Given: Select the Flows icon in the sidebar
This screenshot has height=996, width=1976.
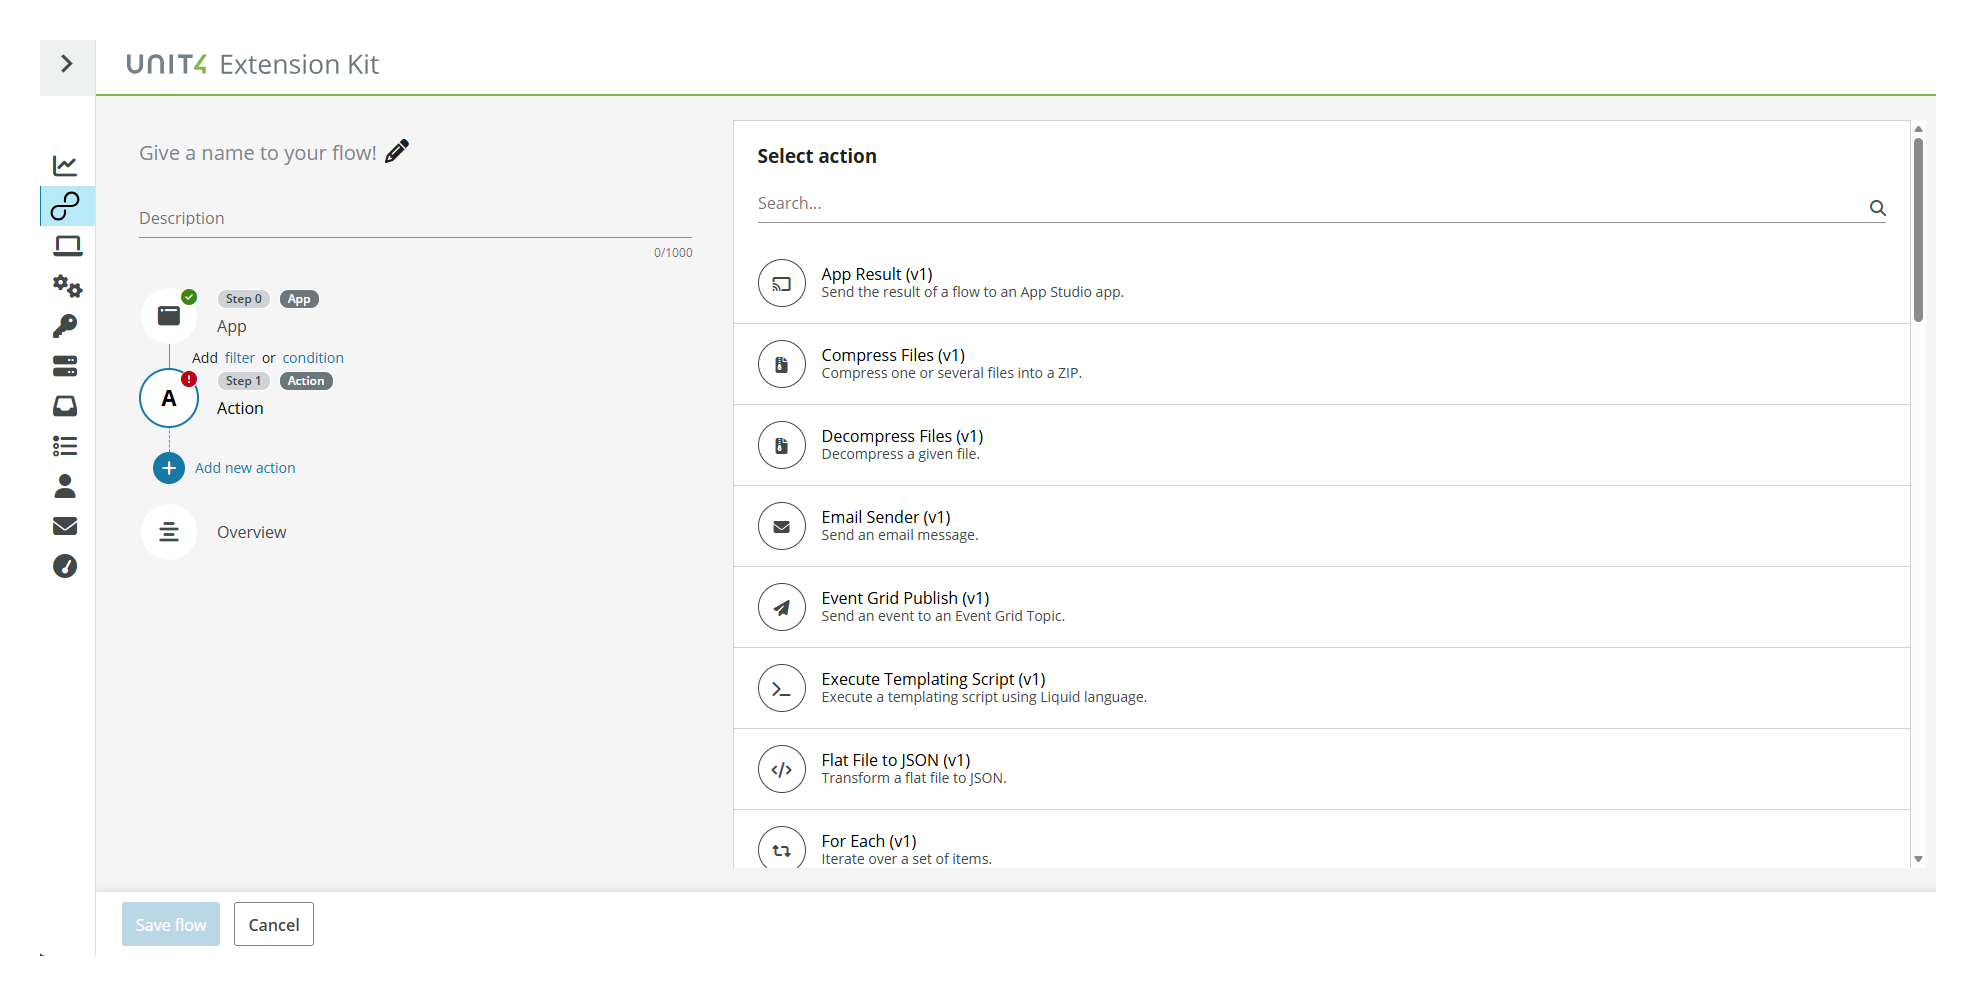Looking at the screenshot, I should click(x=65, y=206).
